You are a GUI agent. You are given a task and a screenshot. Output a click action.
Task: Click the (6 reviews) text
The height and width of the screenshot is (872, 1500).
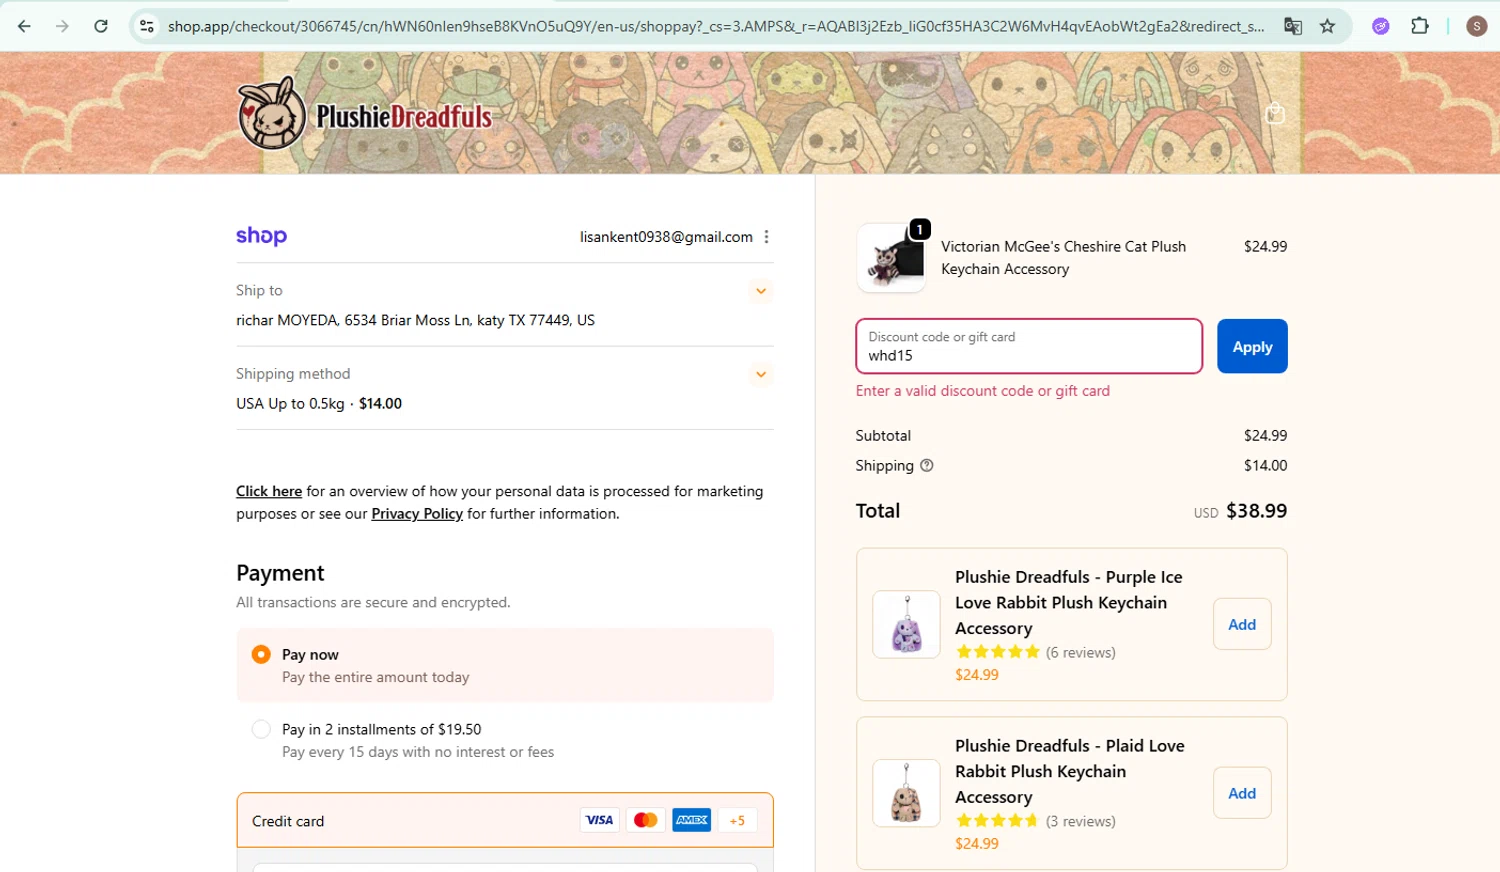point(1081,652)
